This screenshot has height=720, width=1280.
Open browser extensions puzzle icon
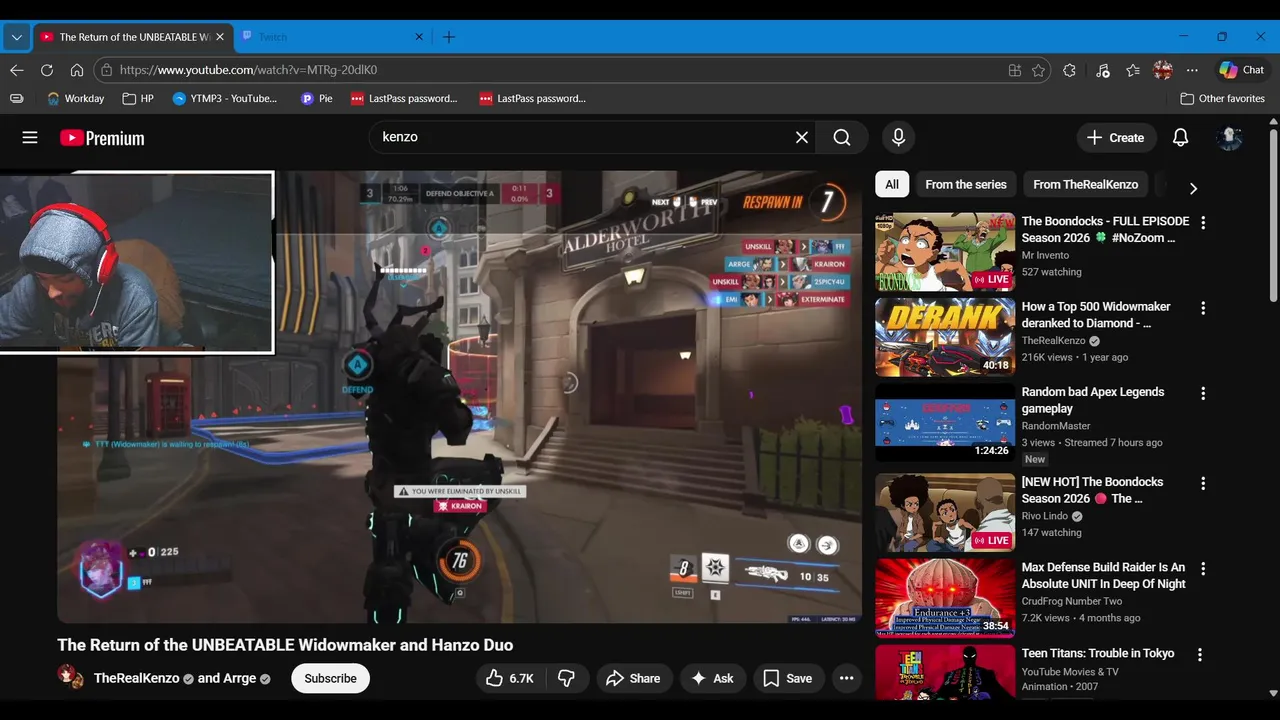1069,70
